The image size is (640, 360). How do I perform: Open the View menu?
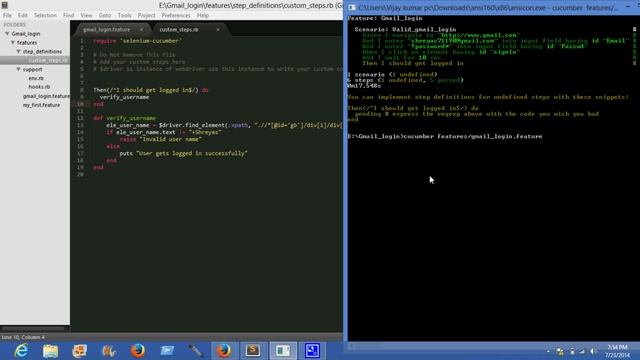tap(86, 16)
